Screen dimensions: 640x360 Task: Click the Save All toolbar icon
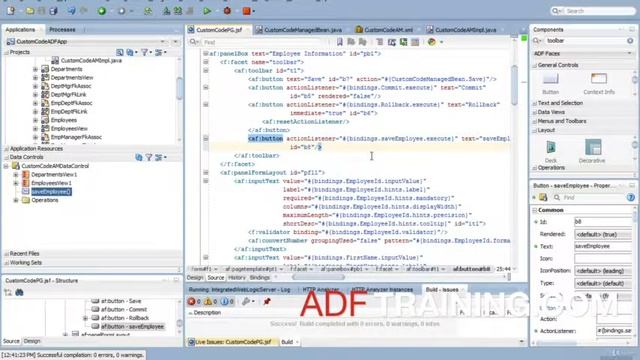(x=53, y=11)
